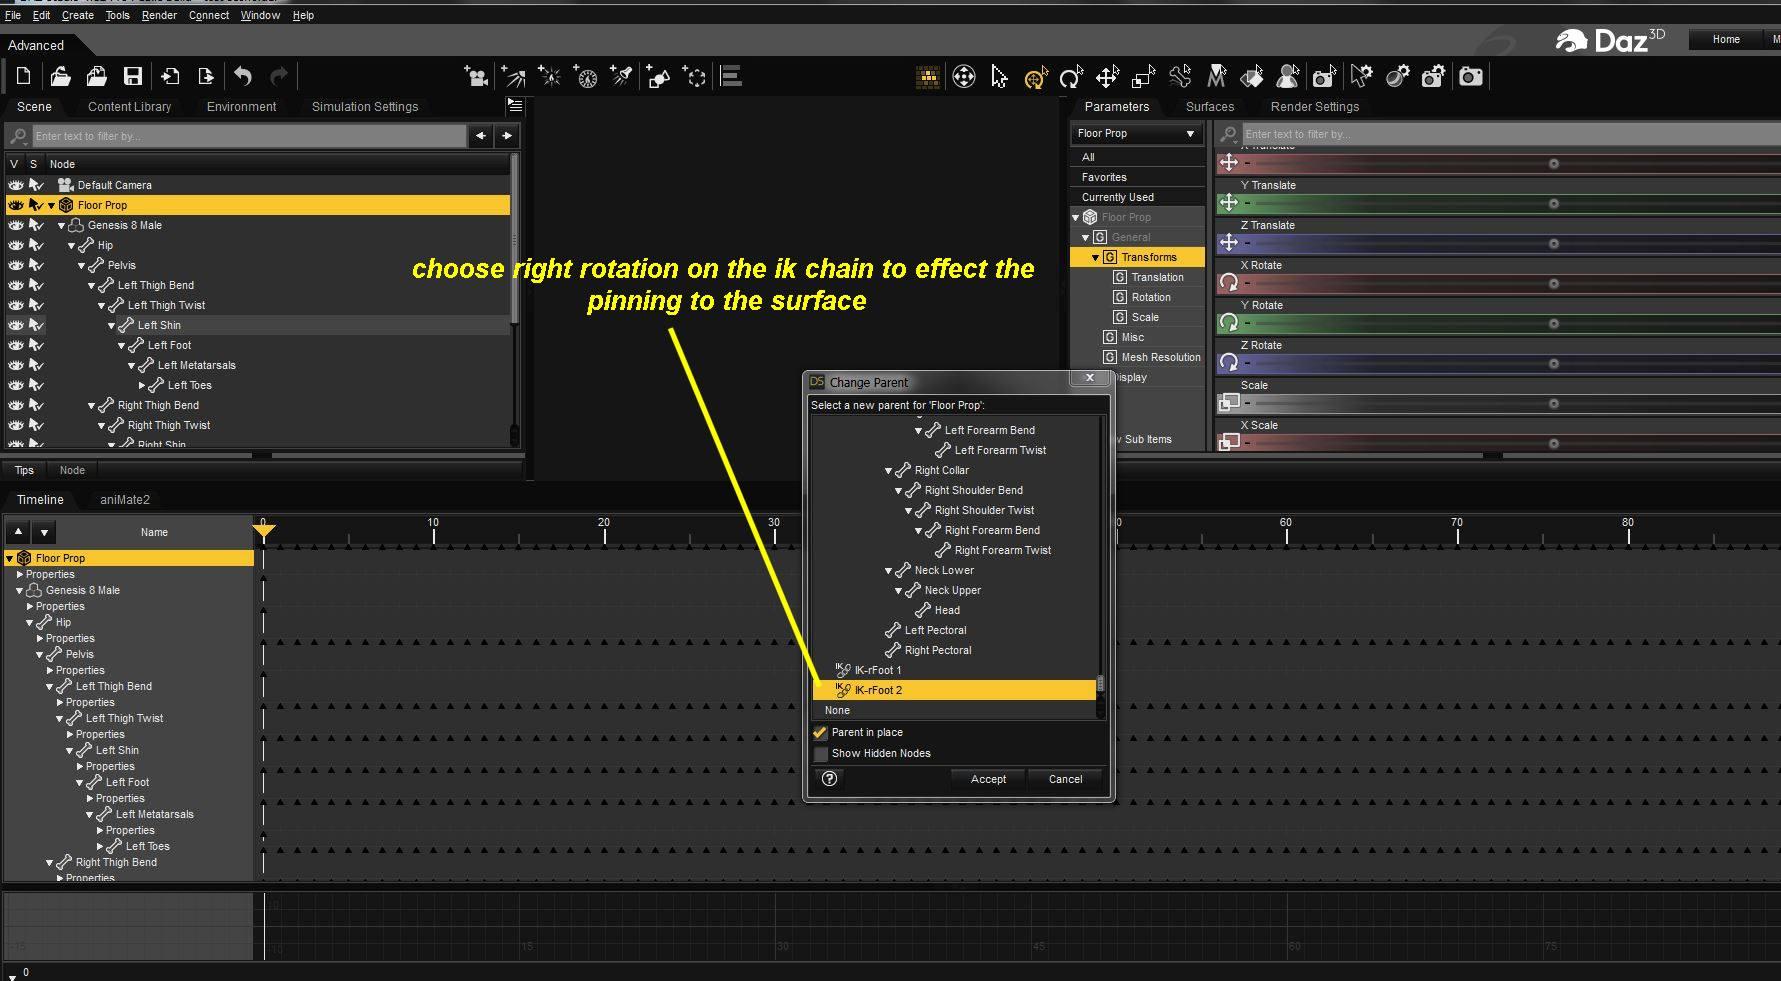
Task: Click the Create New Distant Light icon
Action: [513, 76]
